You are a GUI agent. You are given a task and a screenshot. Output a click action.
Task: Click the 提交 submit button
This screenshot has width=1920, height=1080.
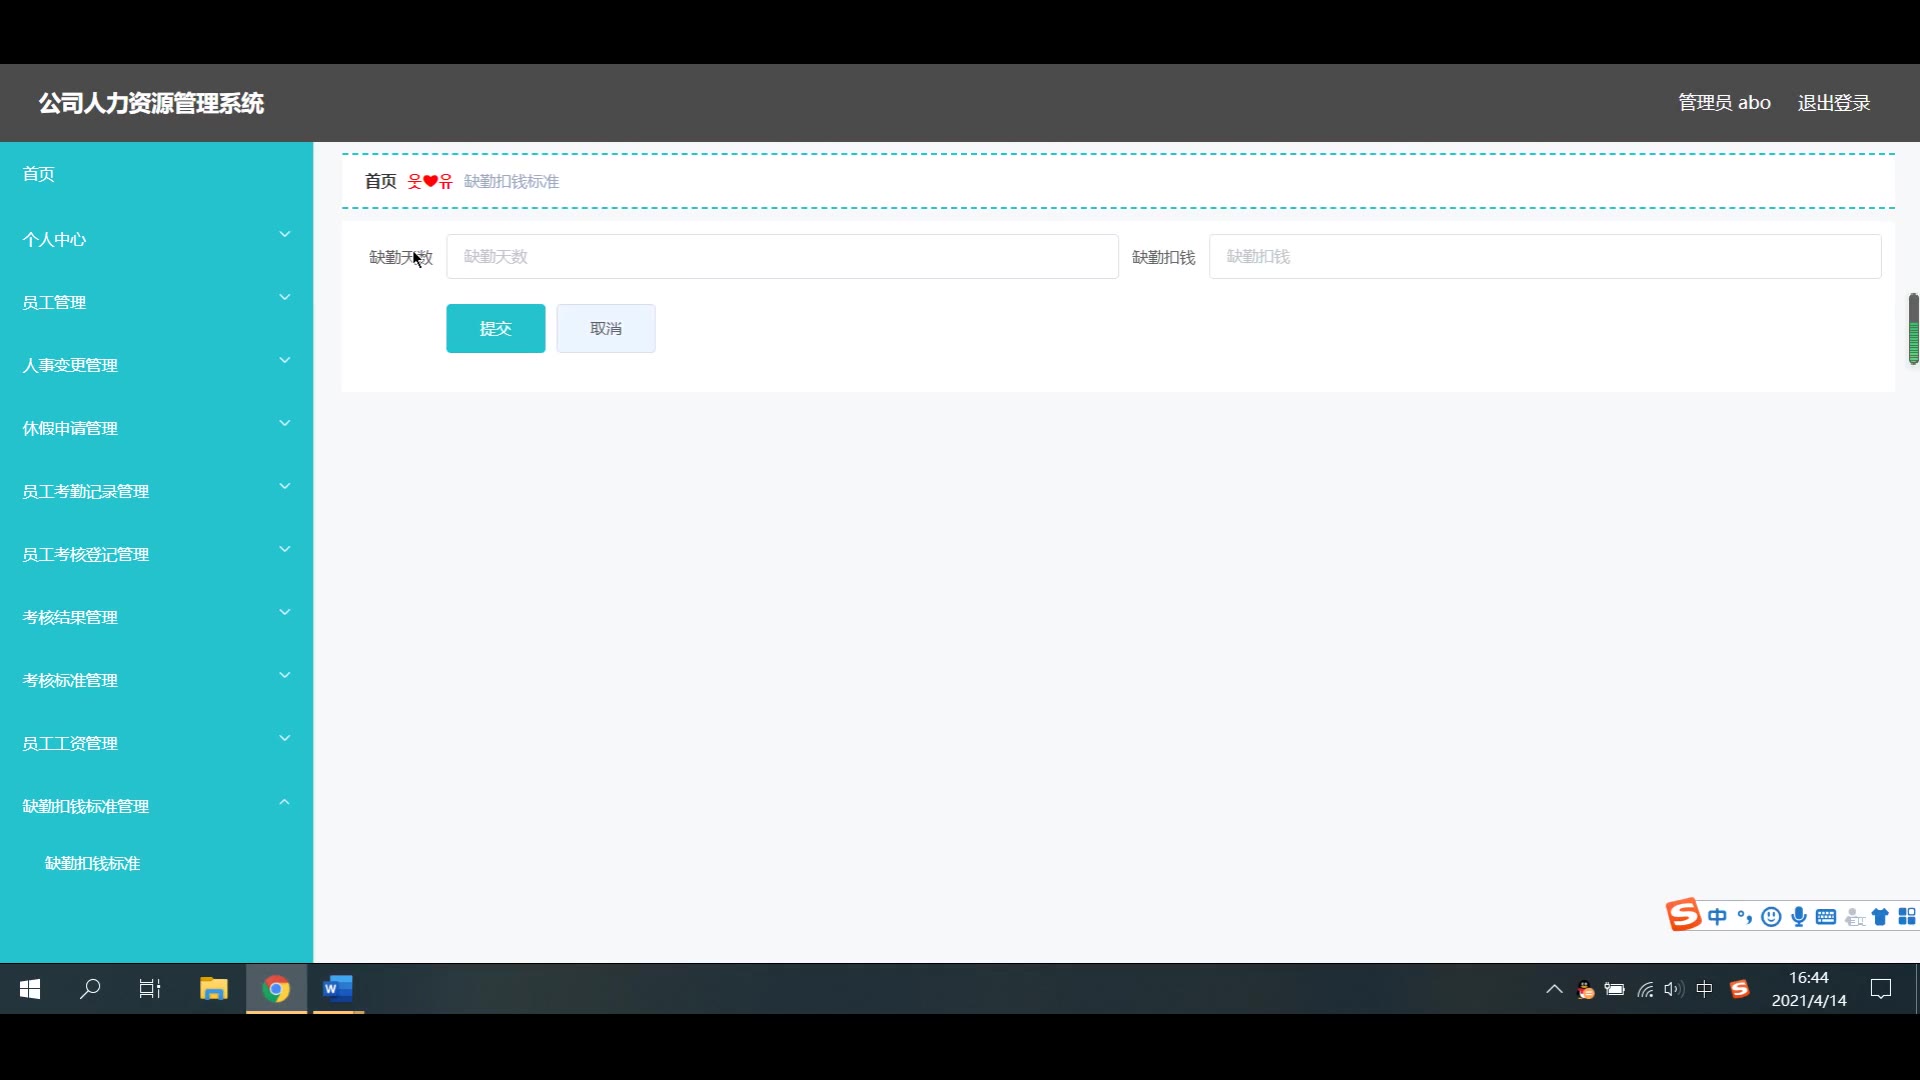point(495,328)
